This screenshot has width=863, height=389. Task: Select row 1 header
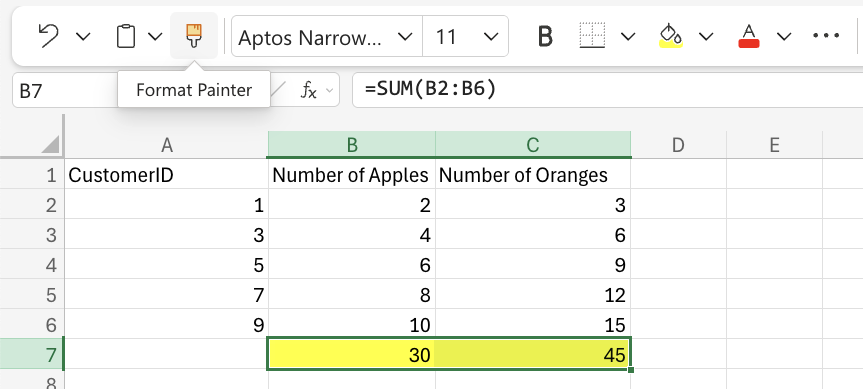[32, 175]
